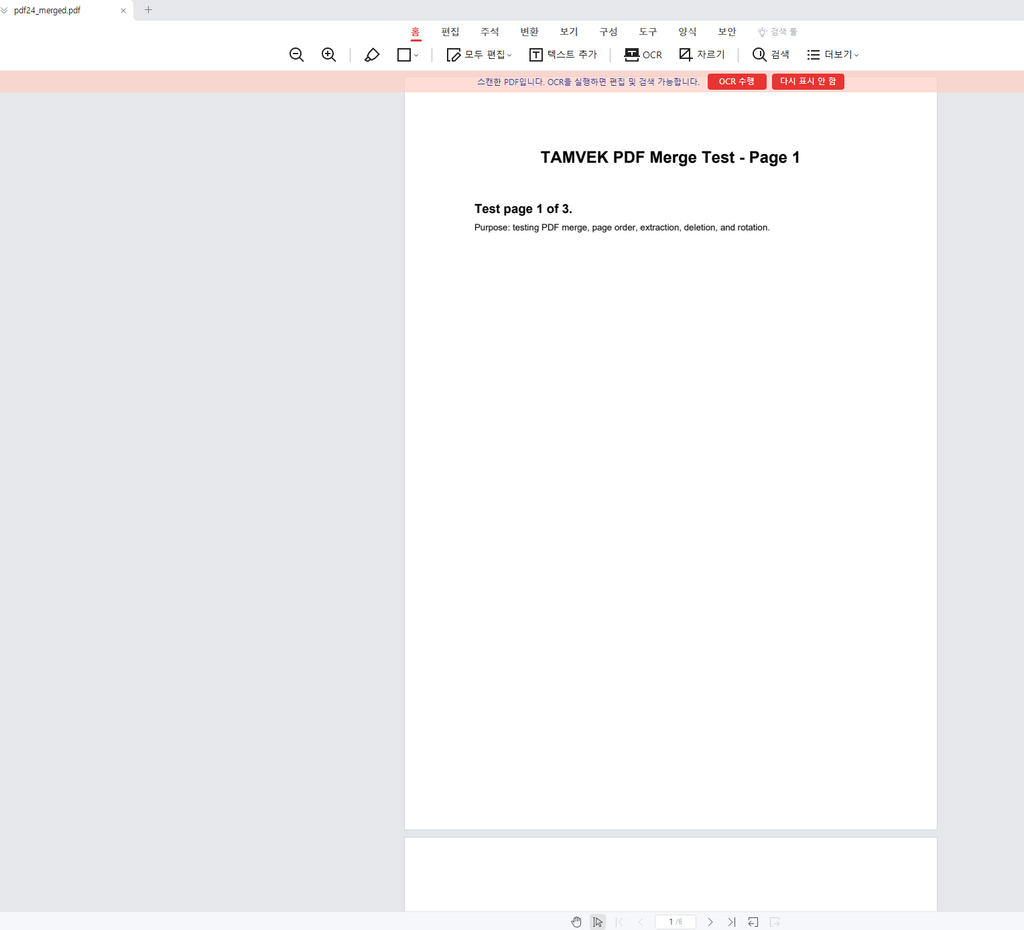Go to the 주석 comment tab
The image size is (1024, 930).
pyautogui.click(x=490, y=32)
